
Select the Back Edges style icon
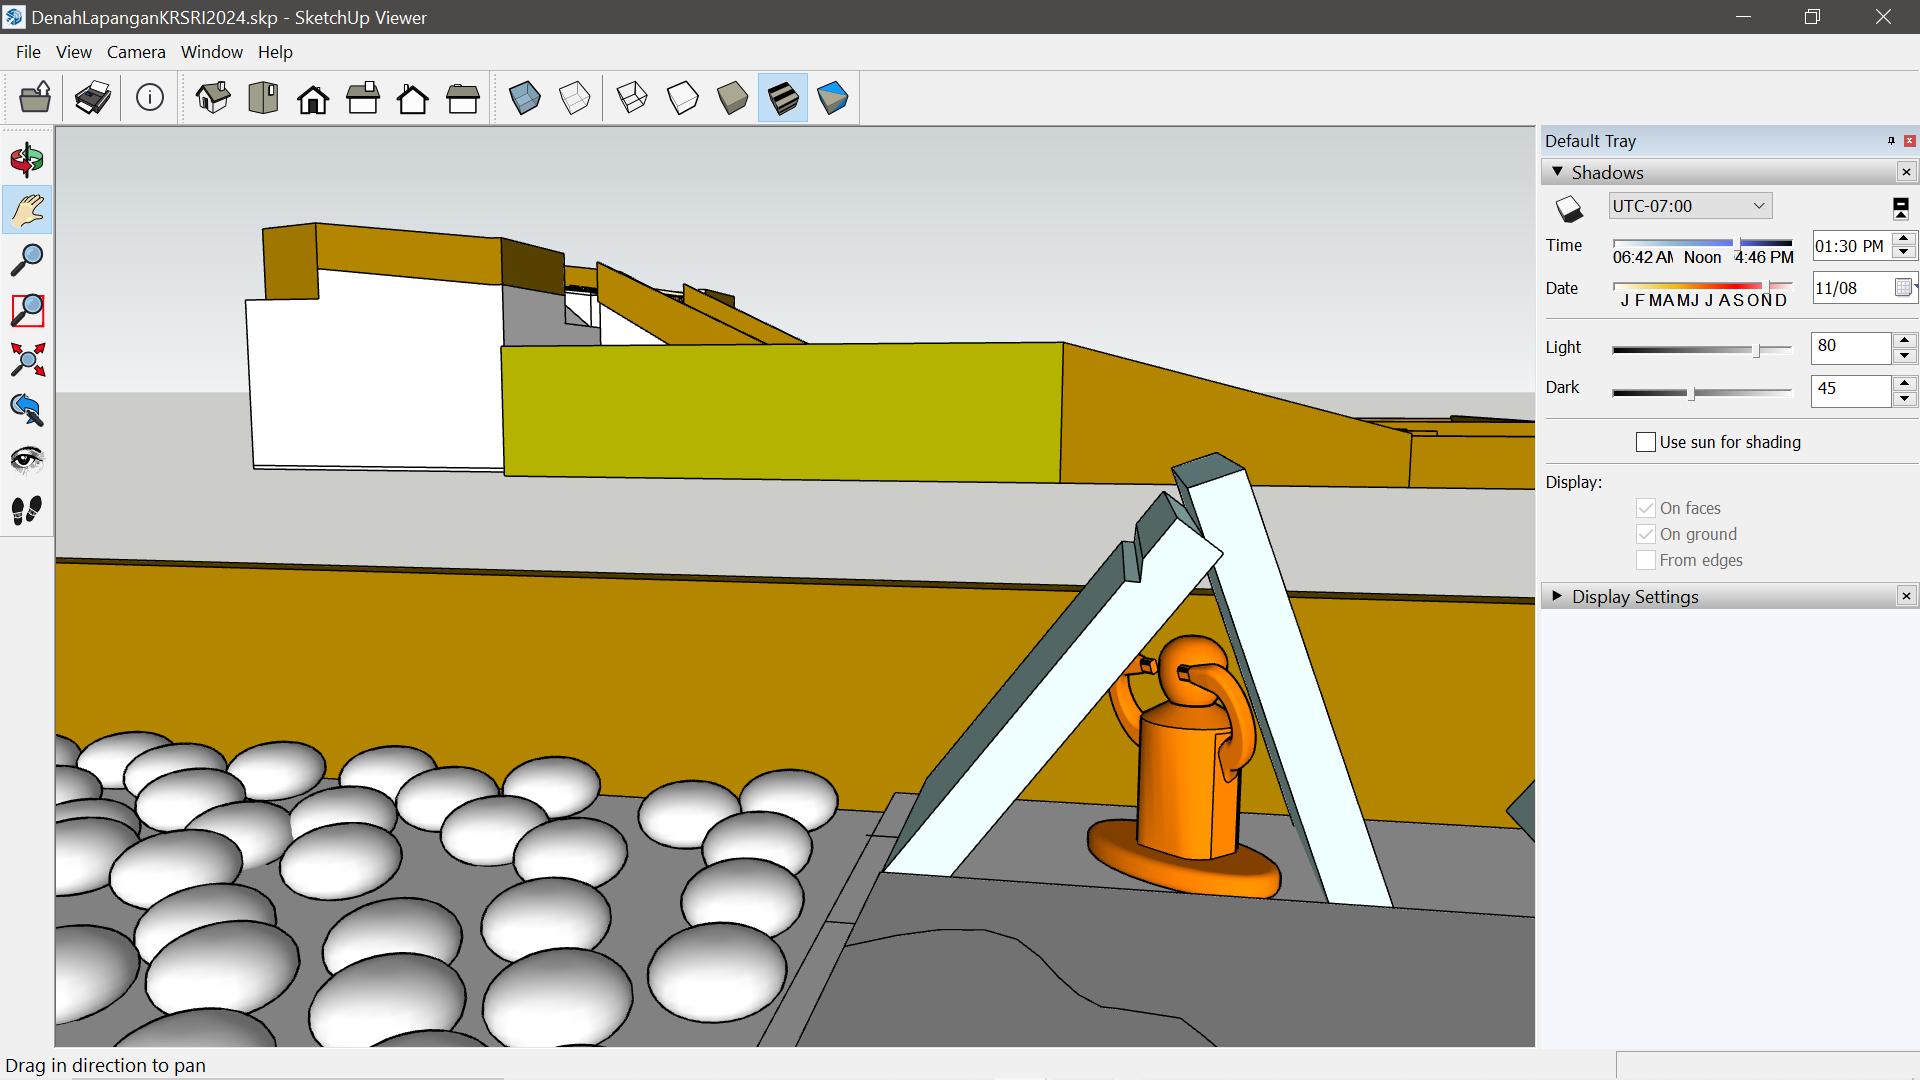pos(575,98)
